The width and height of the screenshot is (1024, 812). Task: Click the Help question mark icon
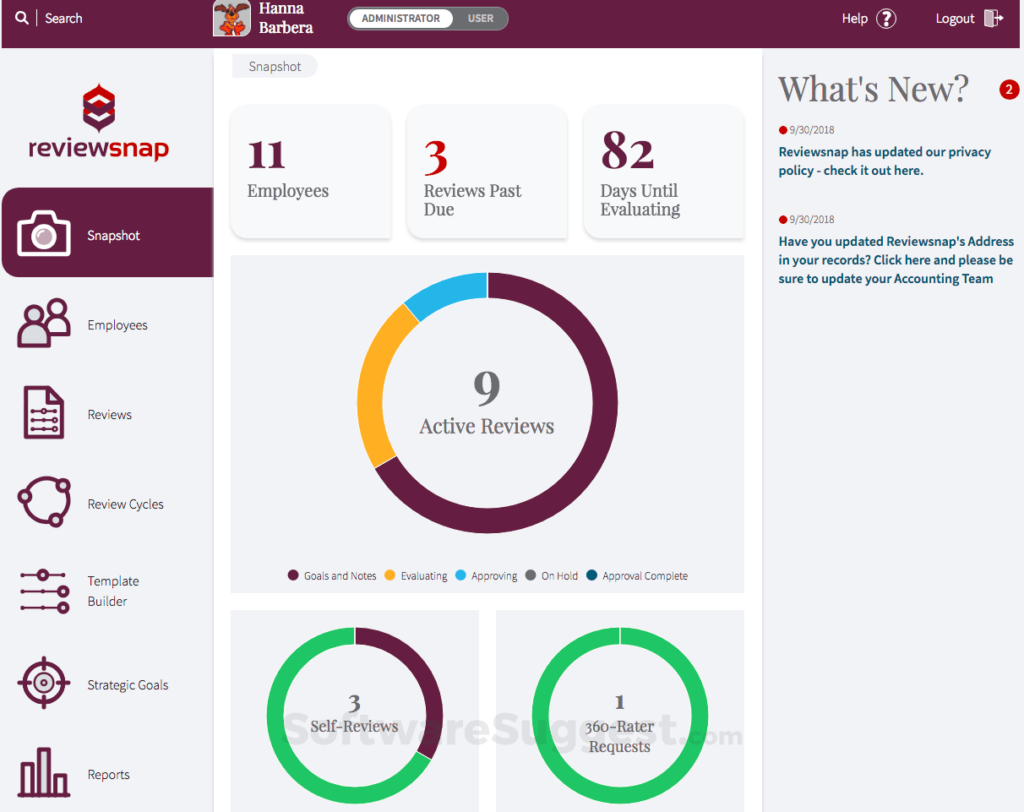coord(886,18)
